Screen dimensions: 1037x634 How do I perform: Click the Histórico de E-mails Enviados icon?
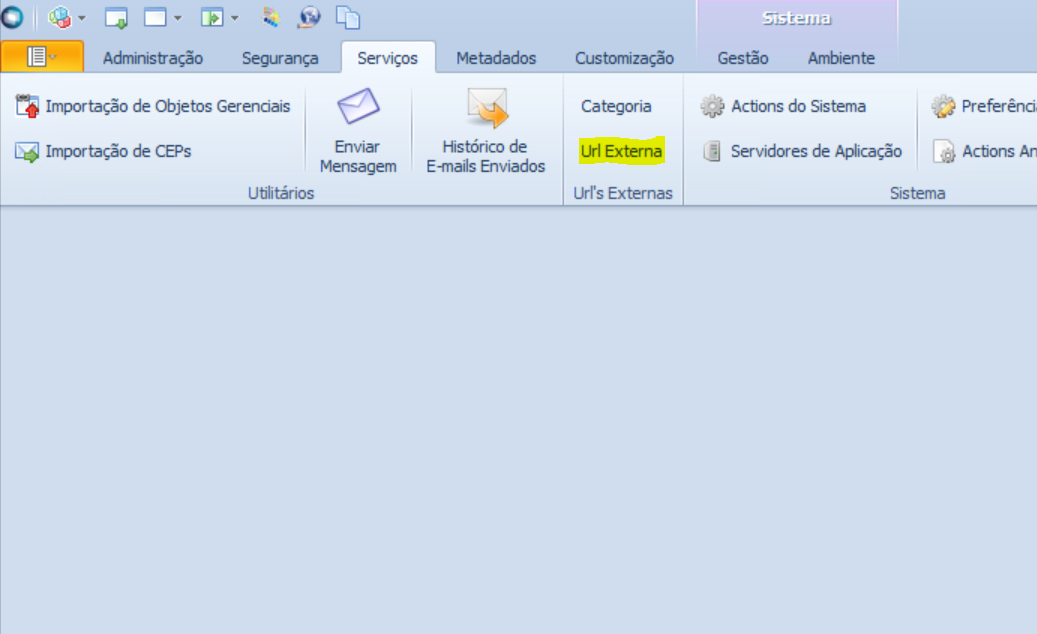pos(486,107)
